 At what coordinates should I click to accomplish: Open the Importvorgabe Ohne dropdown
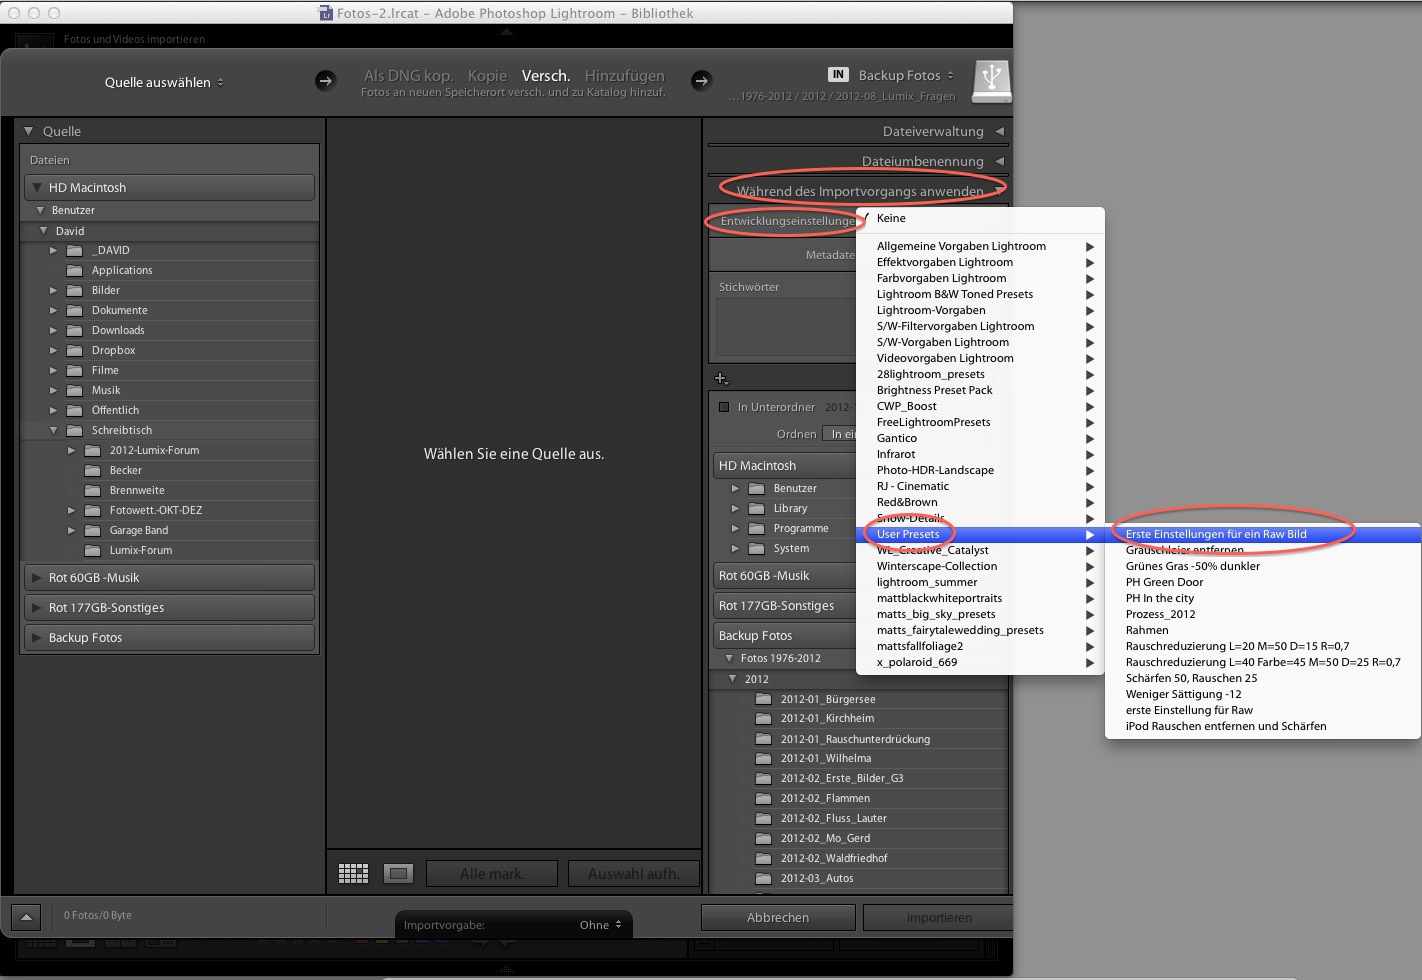click(x=601, y=925)
